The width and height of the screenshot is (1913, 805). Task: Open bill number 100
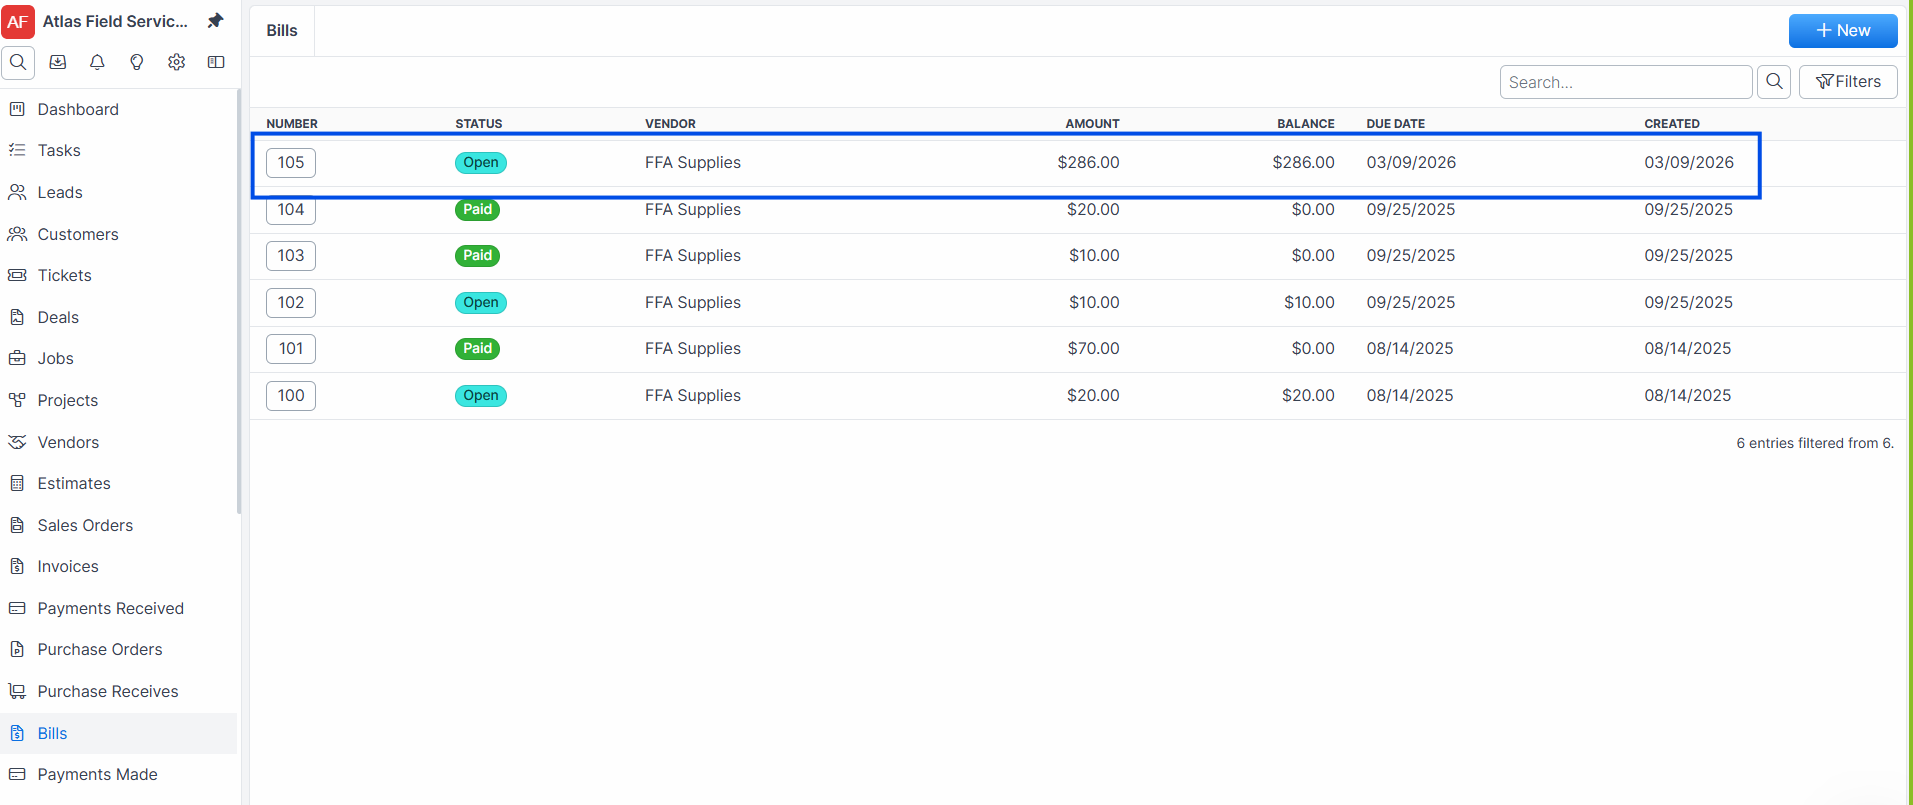(x=291, y=396)
